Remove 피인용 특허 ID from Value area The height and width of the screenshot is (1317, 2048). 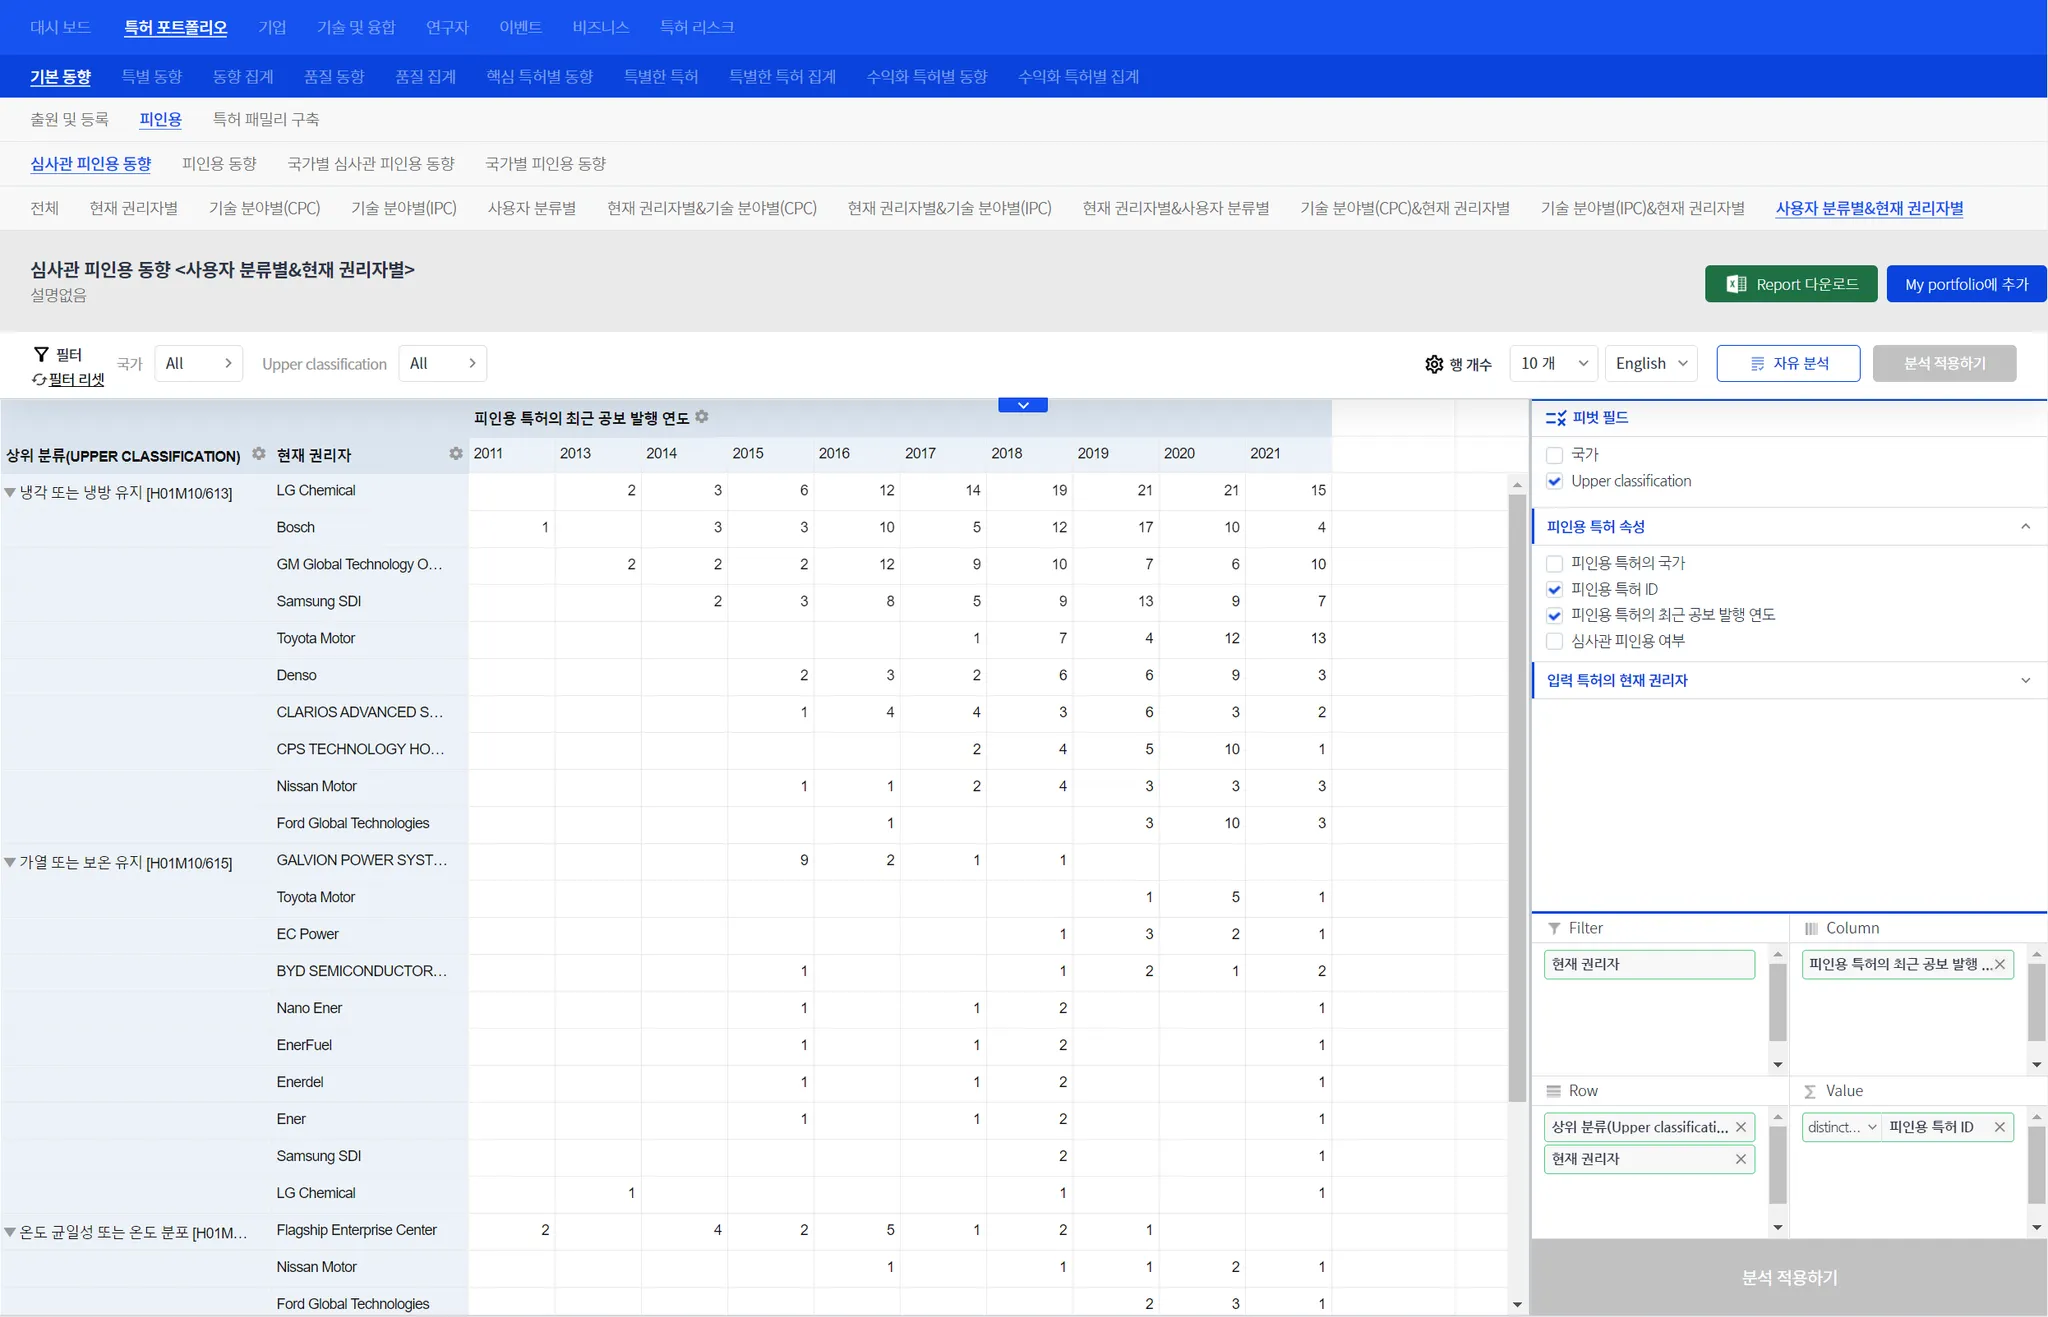point(1999,1127)
